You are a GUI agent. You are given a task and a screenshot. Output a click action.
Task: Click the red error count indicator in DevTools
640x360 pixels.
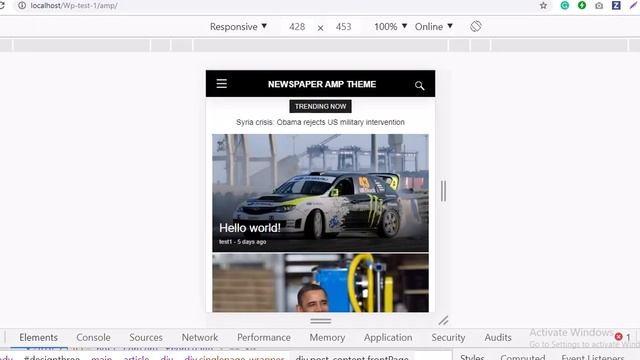point(623,337)
